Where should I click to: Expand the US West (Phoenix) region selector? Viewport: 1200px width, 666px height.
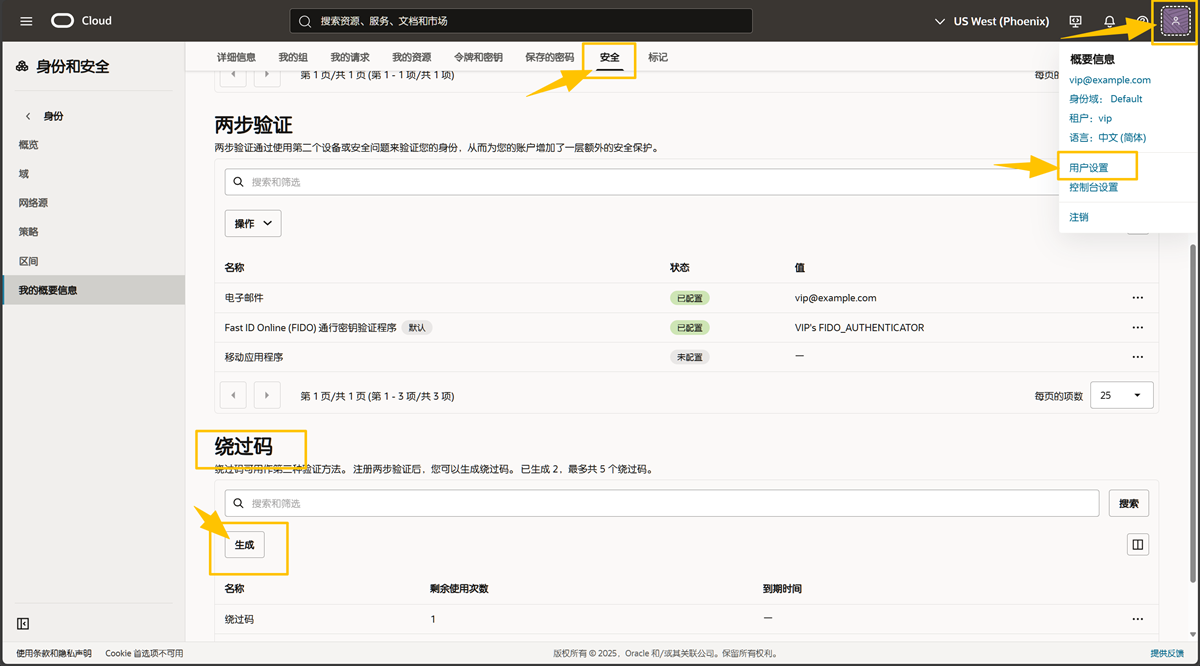(x=992, y=21)
